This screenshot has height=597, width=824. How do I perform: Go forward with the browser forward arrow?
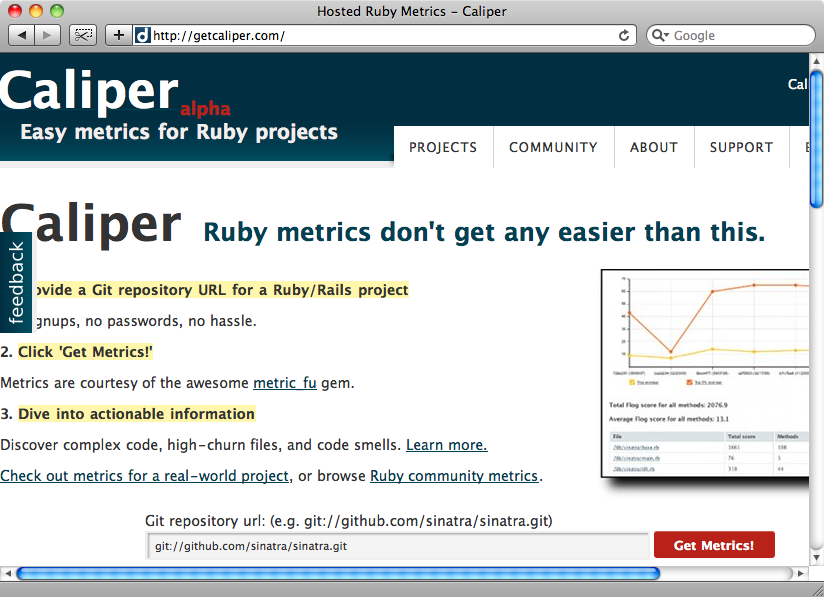coord(48,35)
